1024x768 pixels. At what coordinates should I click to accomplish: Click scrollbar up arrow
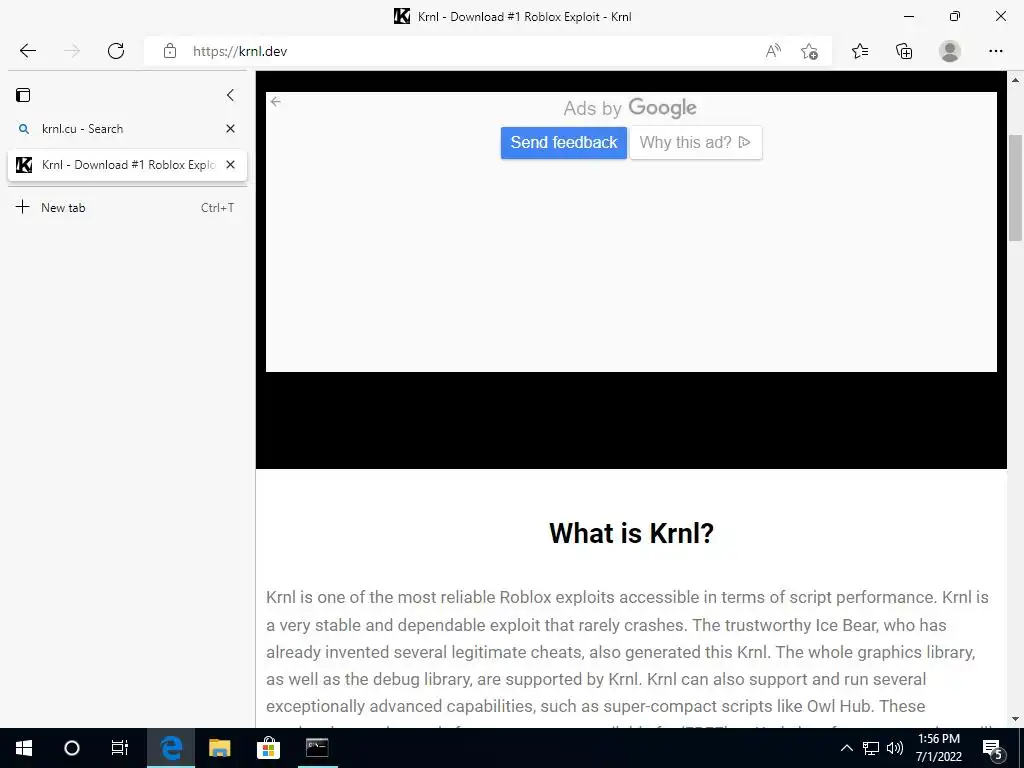click(x=1016, y=80)
